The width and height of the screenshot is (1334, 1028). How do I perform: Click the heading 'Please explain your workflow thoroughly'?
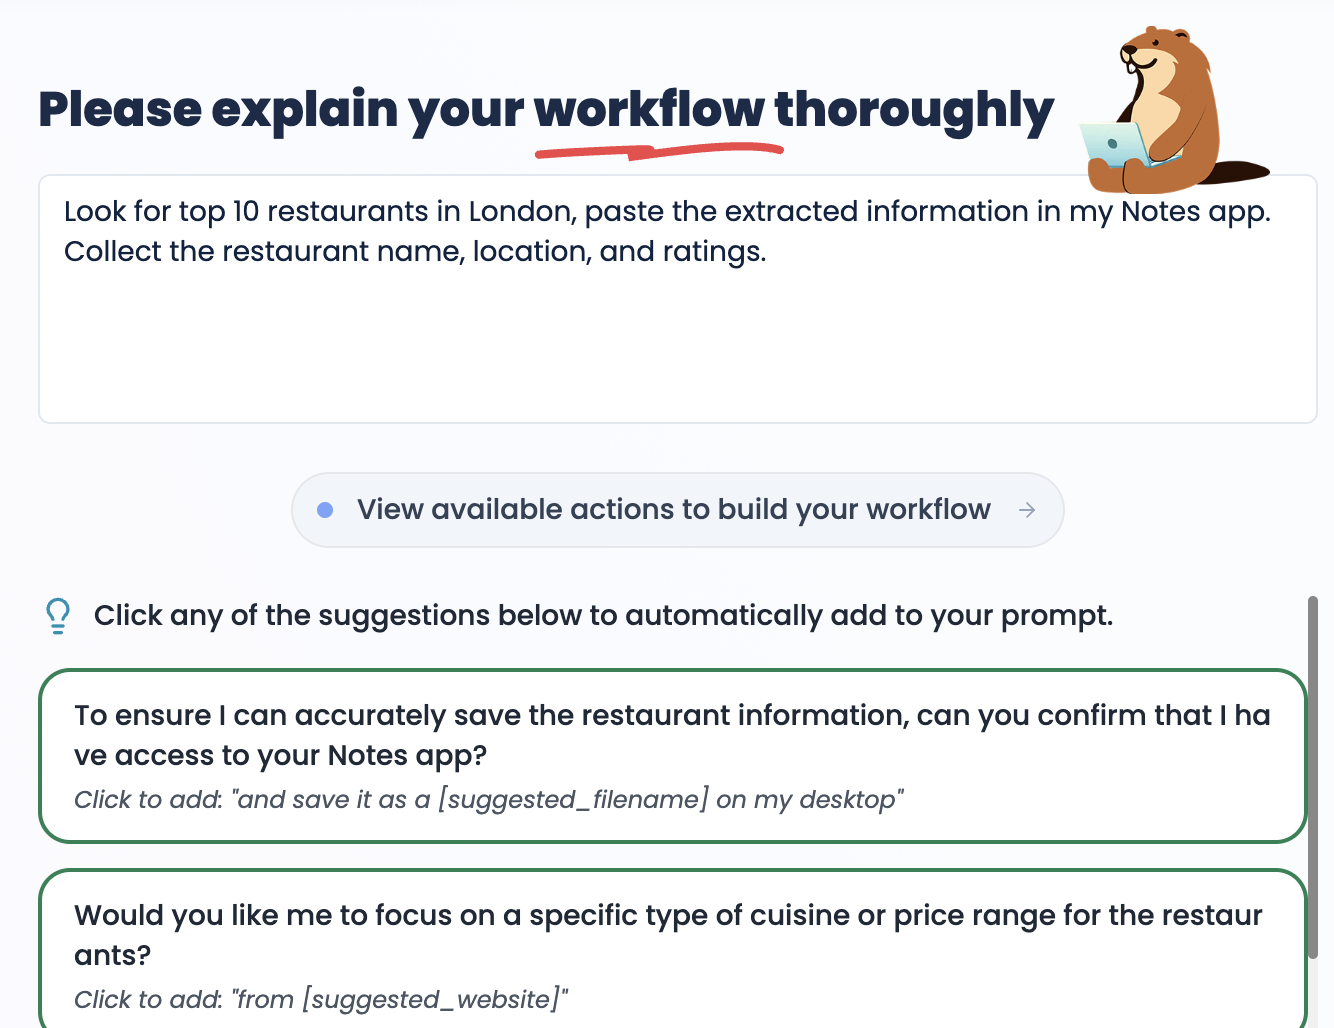tap(544, 110)
